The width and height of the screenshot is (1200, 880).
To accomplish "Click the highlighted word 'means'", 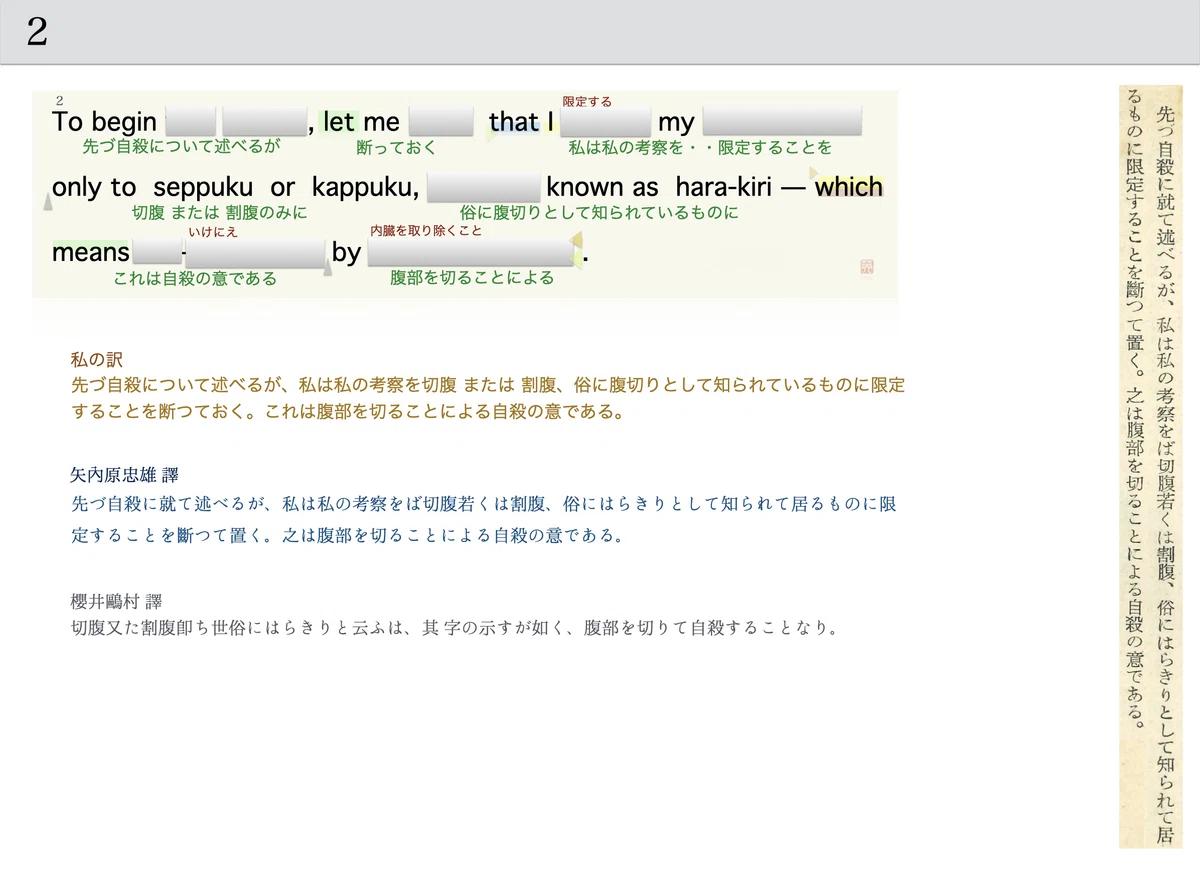I will coord(91,253).
